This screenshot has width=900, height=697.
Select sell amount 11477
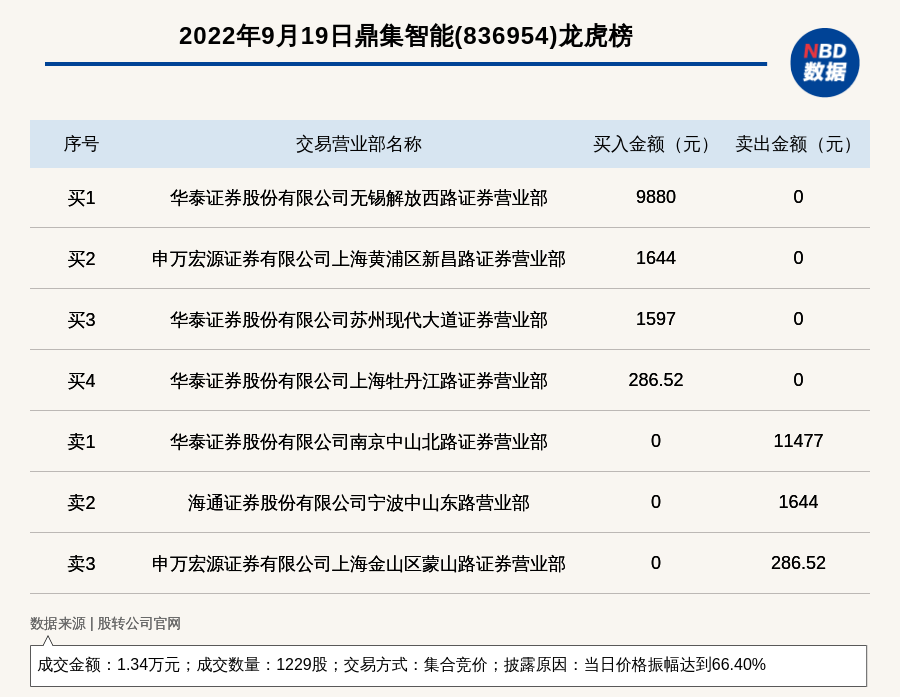click(798, 440)
